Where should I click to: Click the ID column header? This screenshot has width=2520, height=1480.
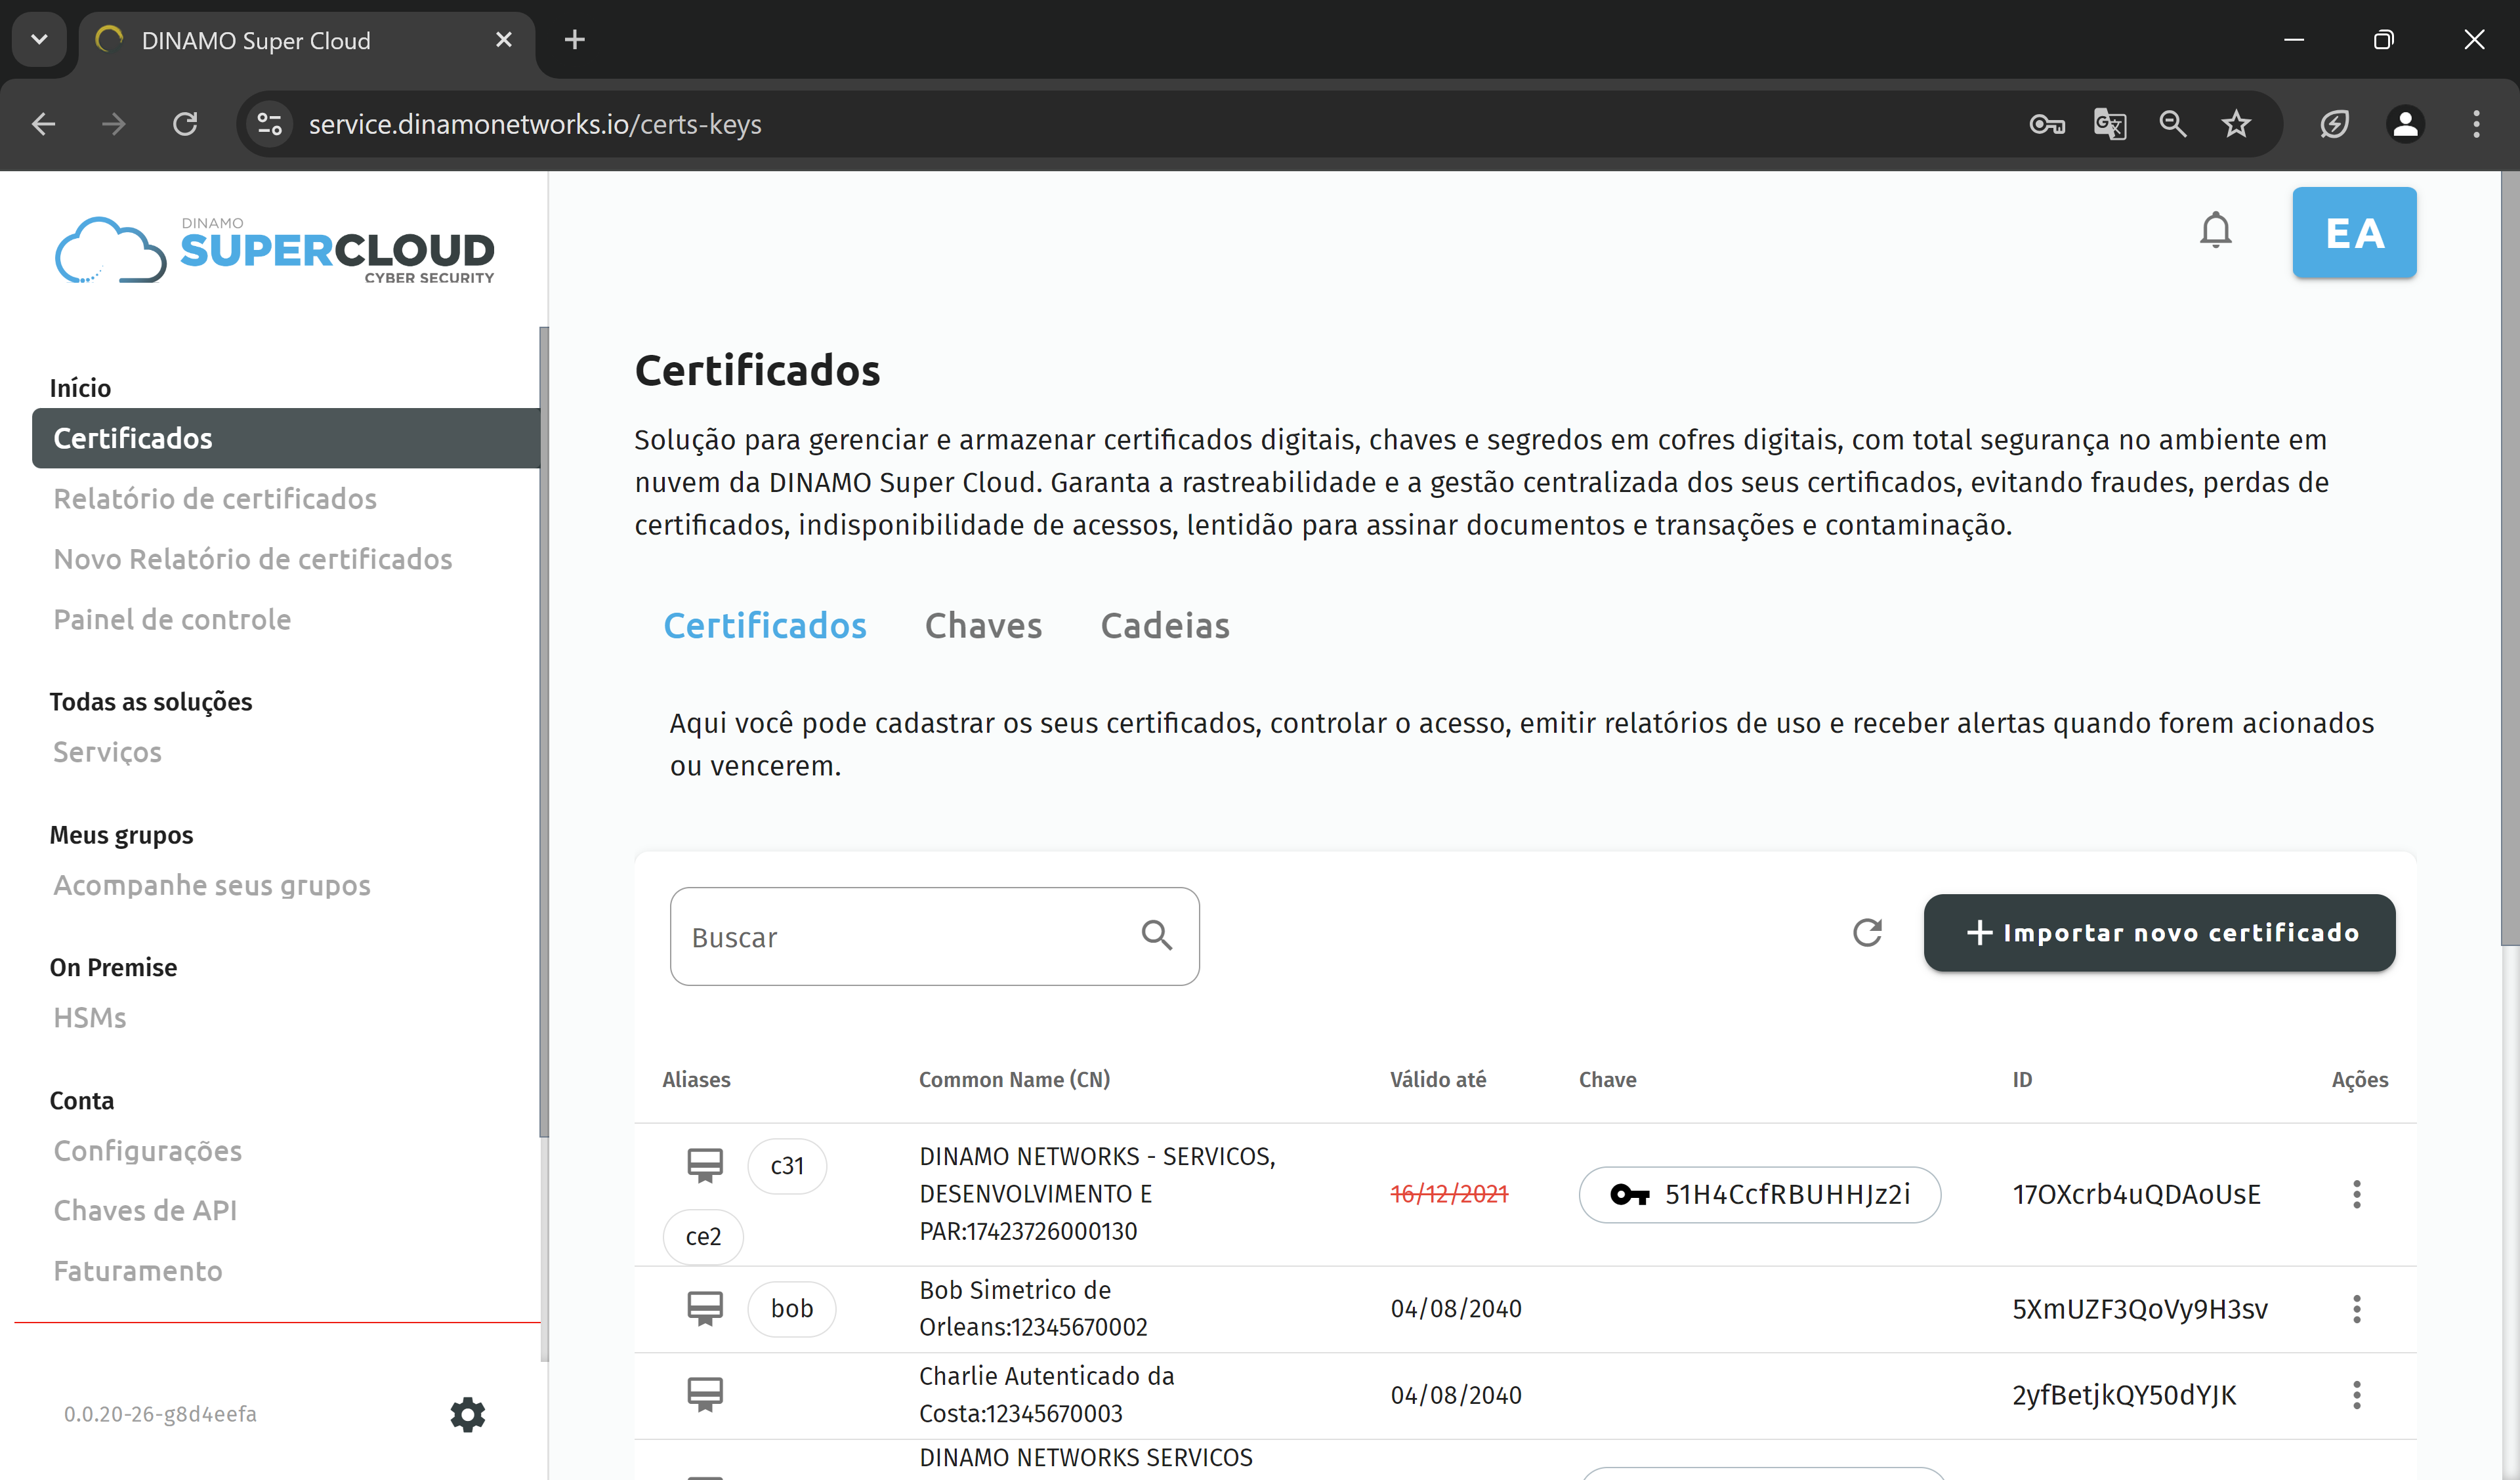(2022, 1080)
